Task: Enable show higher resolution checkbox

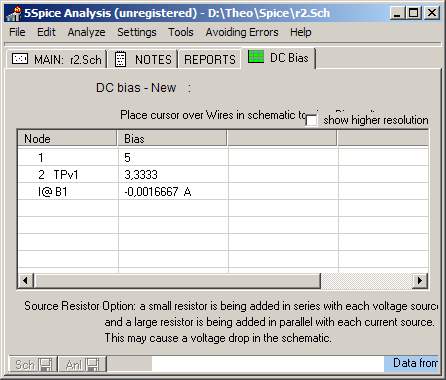Action: [x=311, y=121]
